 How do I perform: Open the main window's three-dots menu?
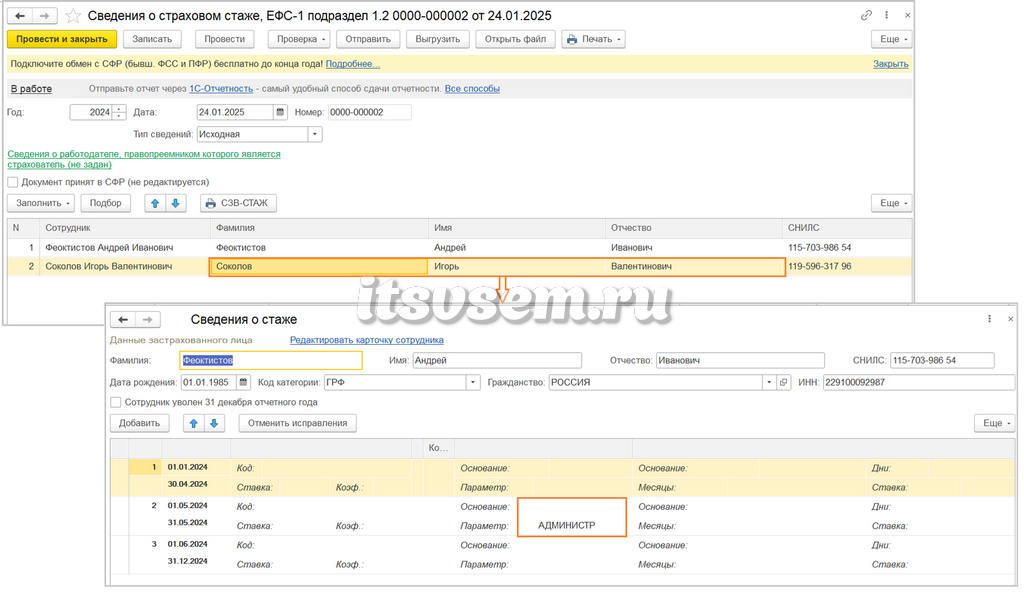pos(886,15)
